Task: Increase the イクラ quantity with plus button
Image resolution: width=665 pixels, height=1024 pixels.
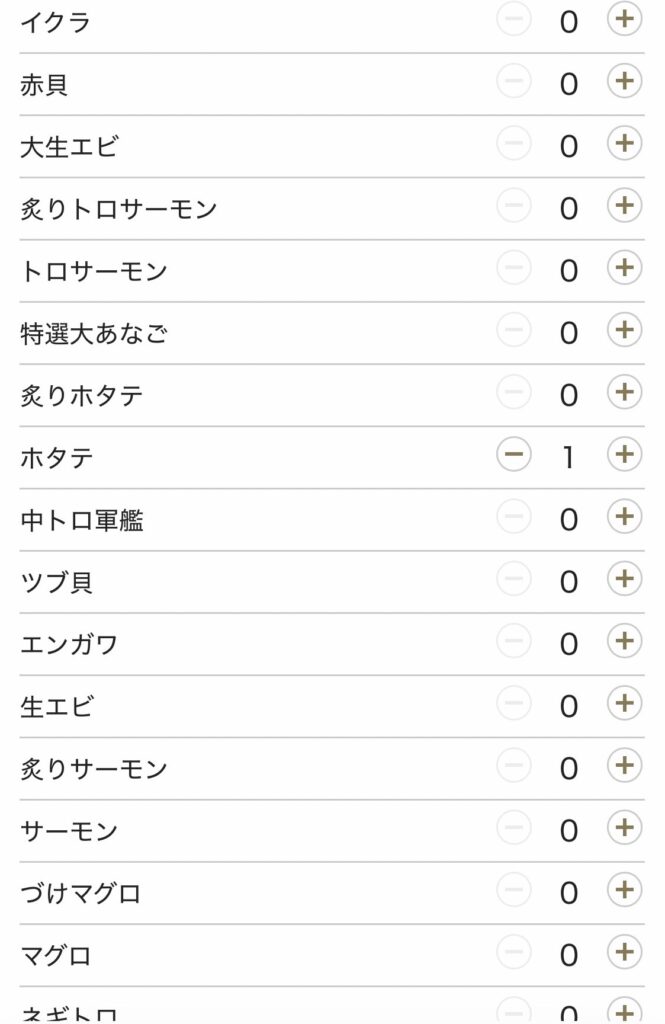Action: tap(625, 21)
